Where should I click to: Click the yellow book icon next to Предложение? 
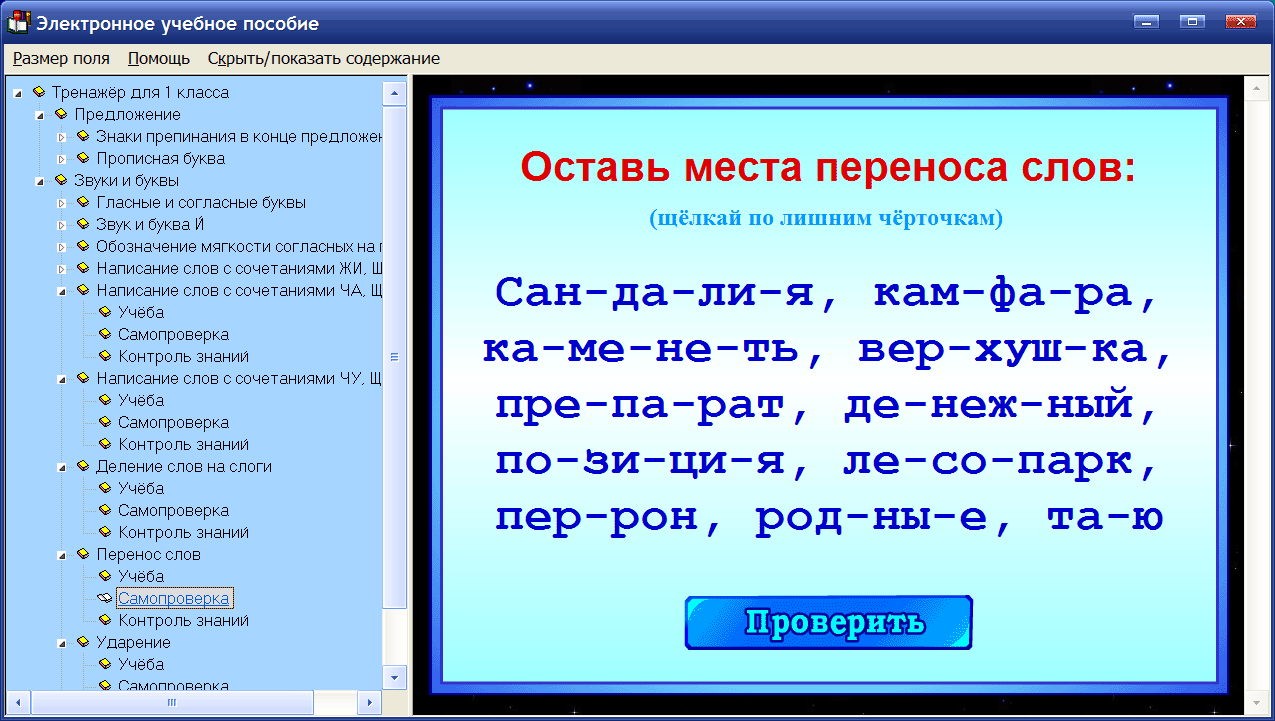point(60,114)
